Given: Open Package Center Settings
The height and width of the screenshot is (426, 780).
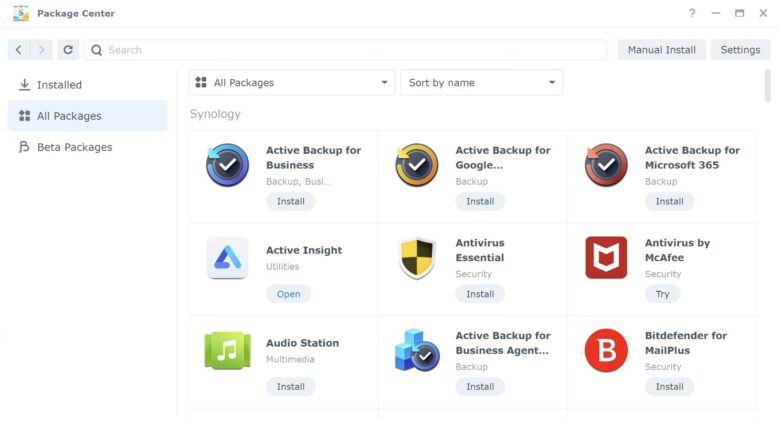Looking at the screenshot, I should pos(740,50).
